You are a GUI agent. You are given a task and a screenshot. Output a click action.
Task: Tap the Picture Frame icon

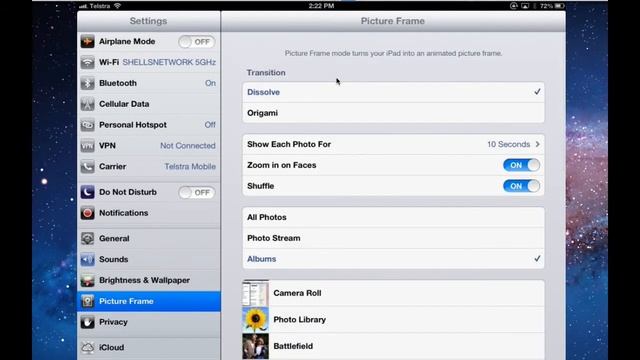87,301
